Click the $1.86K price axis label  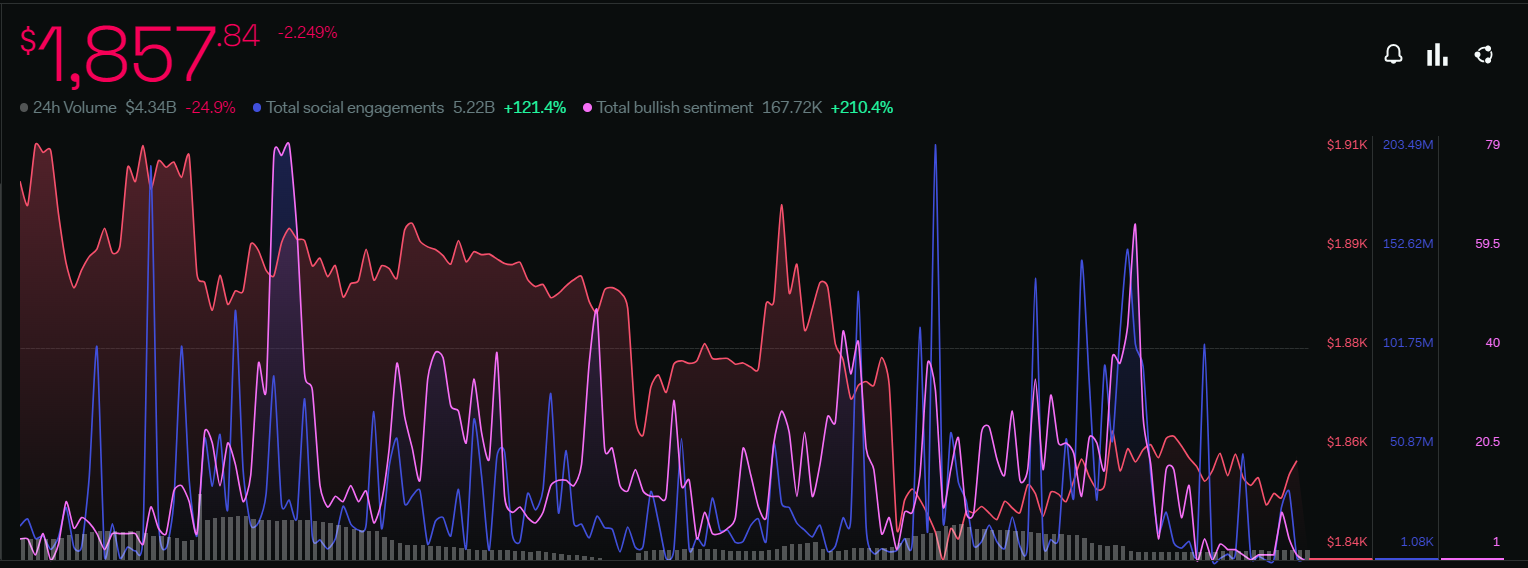[1346, 442]
